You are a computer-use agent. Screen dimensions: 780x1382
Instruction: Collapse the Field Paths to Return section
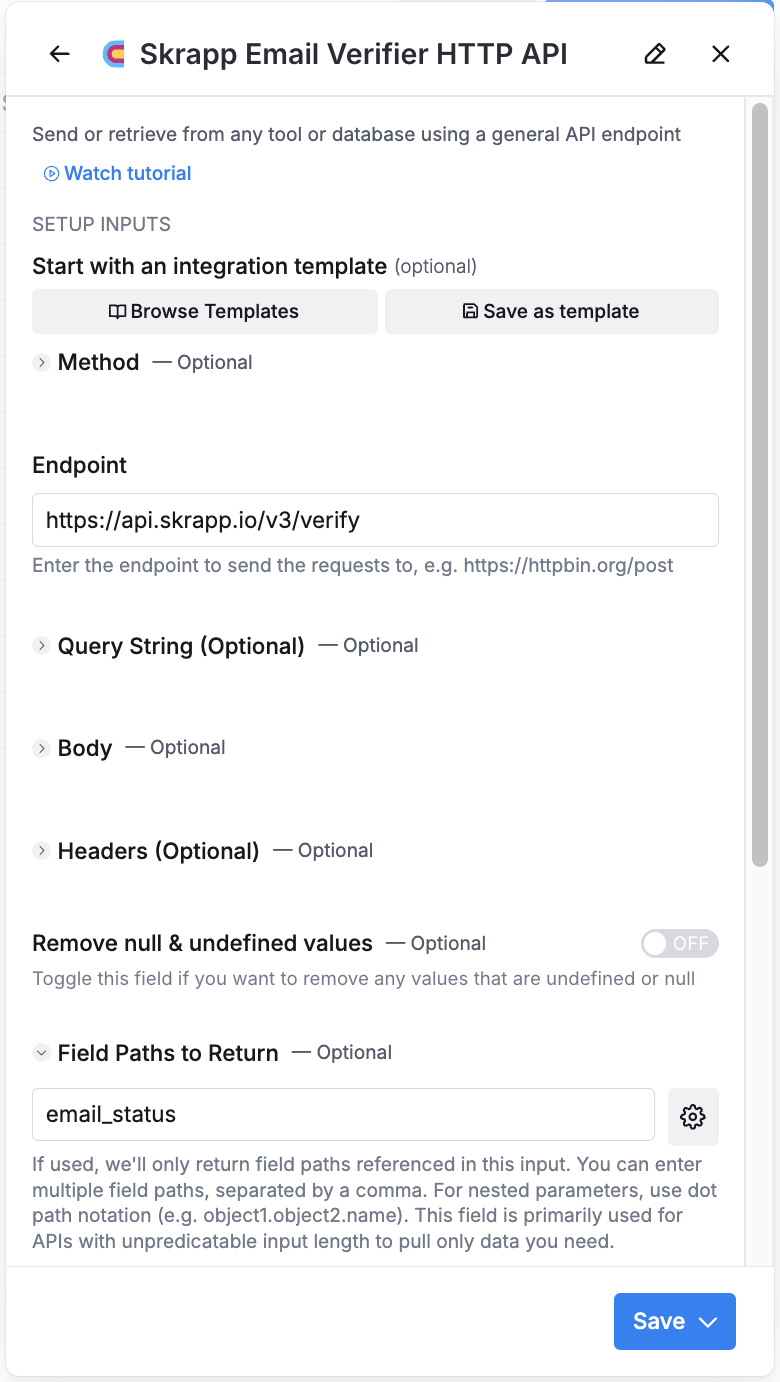tap(41, 1052)
